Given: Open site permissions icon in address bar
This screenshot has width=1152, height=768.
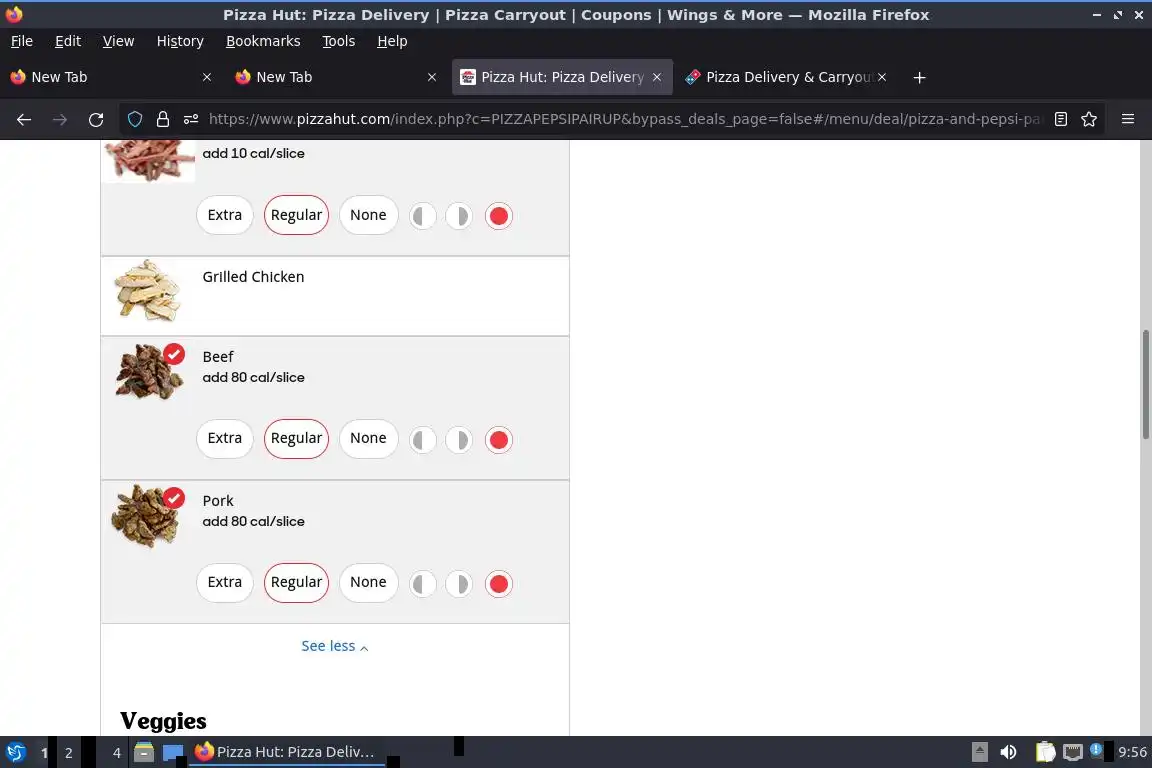Looking at the screenshot, I should (x=191, y=119).
